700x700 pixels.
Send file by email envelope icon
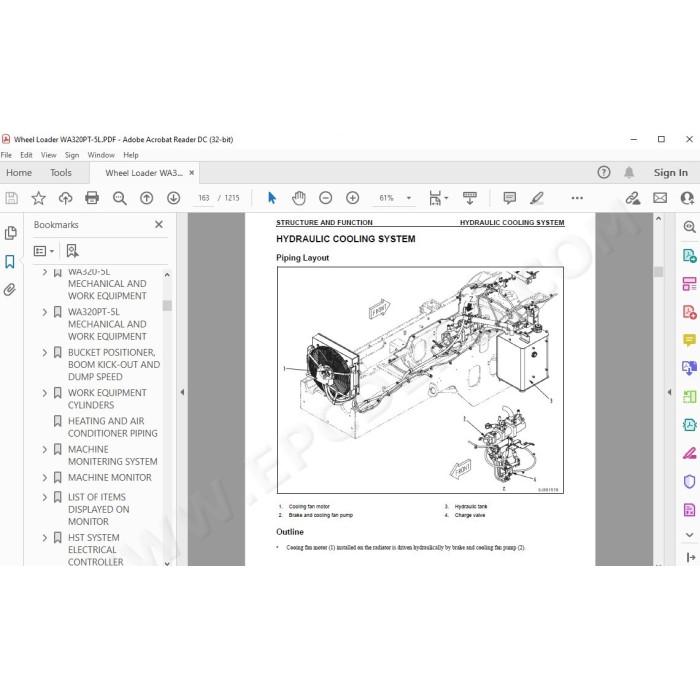[660, 198]
